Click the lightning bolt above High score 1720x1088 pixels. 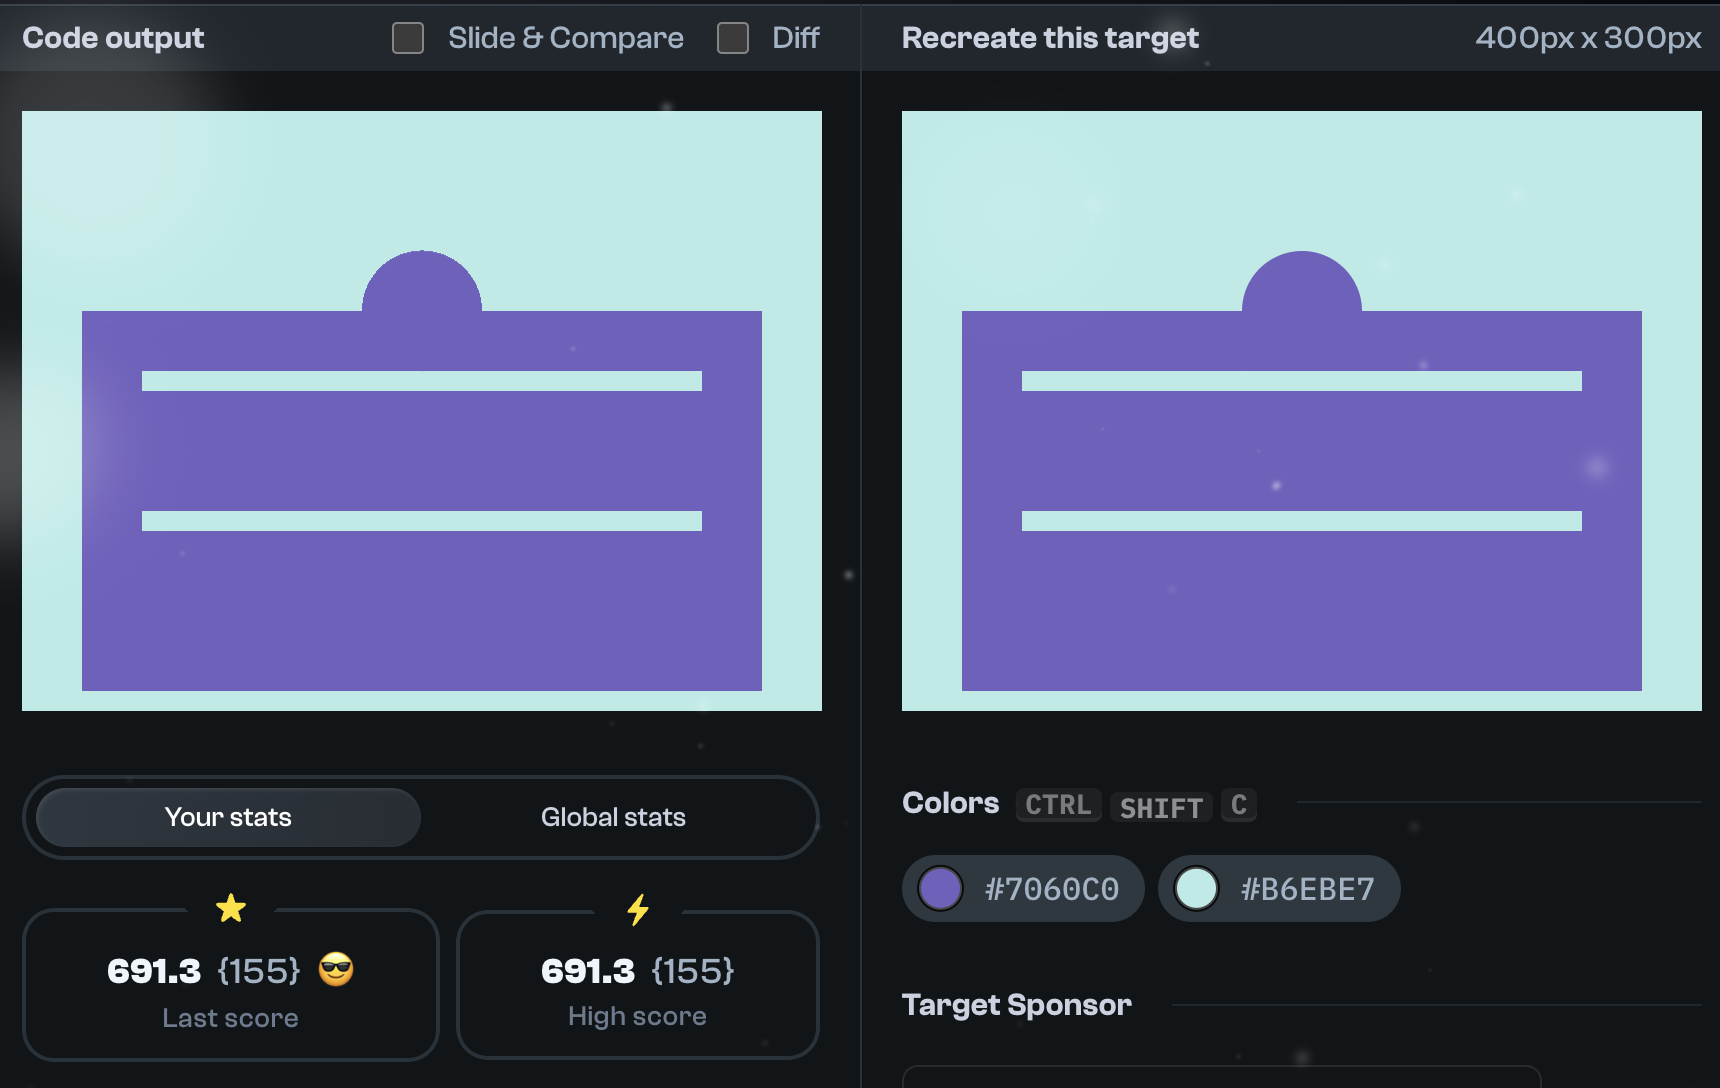[637, 909]
